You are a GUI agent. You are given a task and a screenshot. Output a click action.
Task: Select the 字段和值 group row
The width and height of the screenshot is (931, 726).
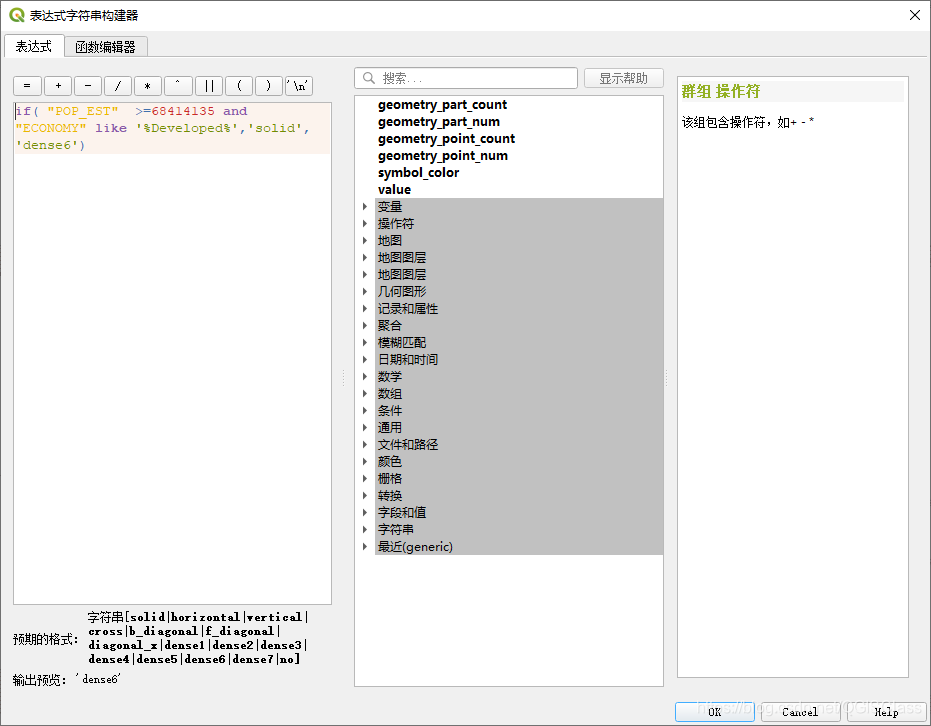(519, 513)
